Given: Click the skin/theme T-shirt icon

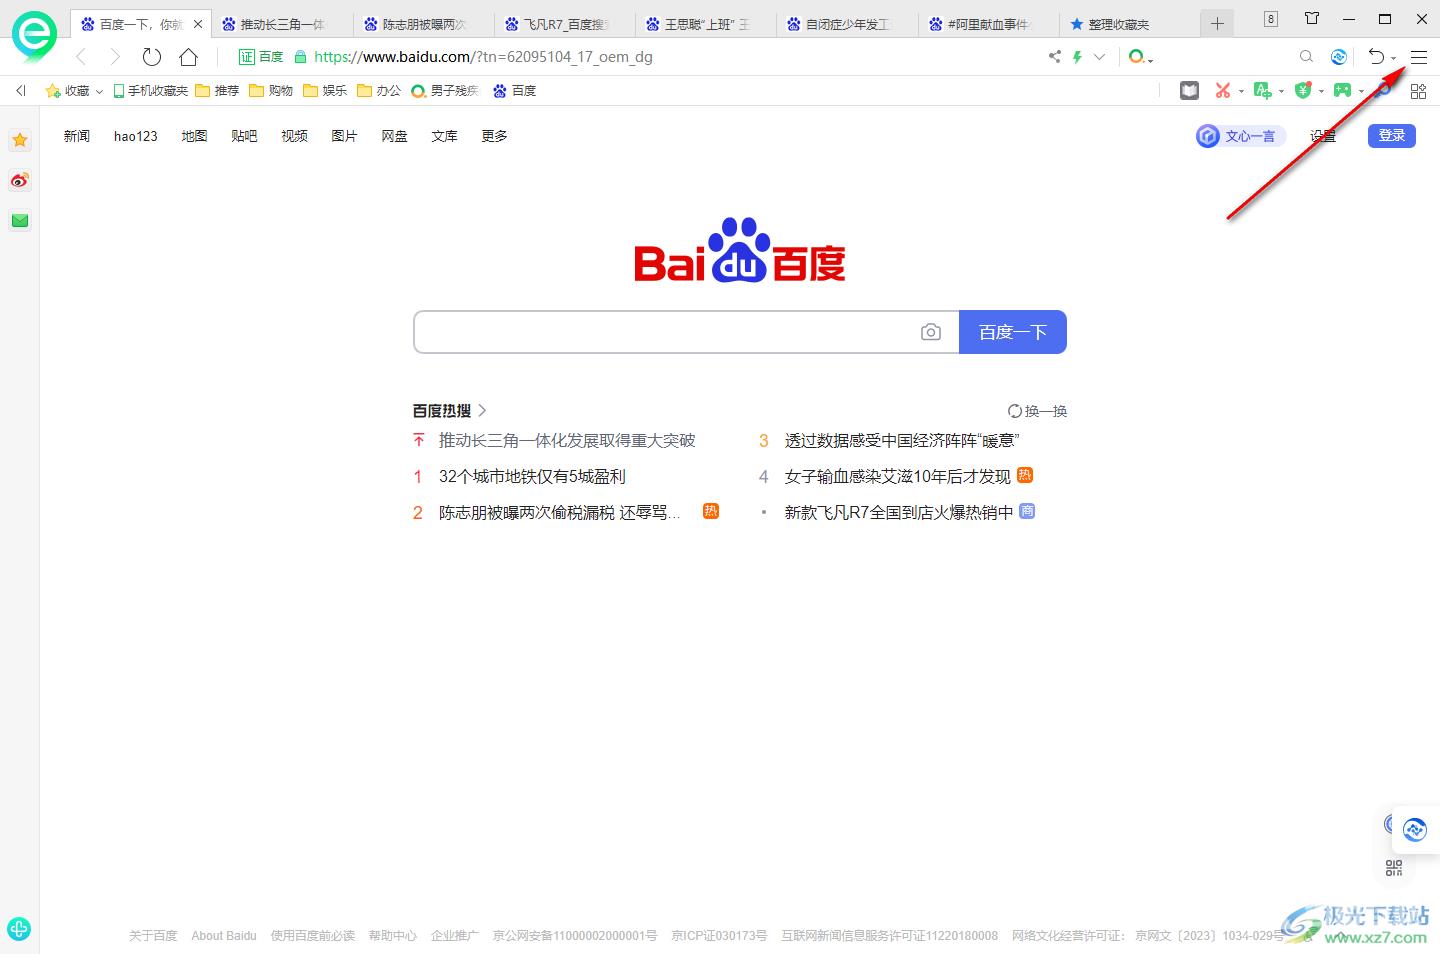Looking at the screenshot, I should (1312, 19).
